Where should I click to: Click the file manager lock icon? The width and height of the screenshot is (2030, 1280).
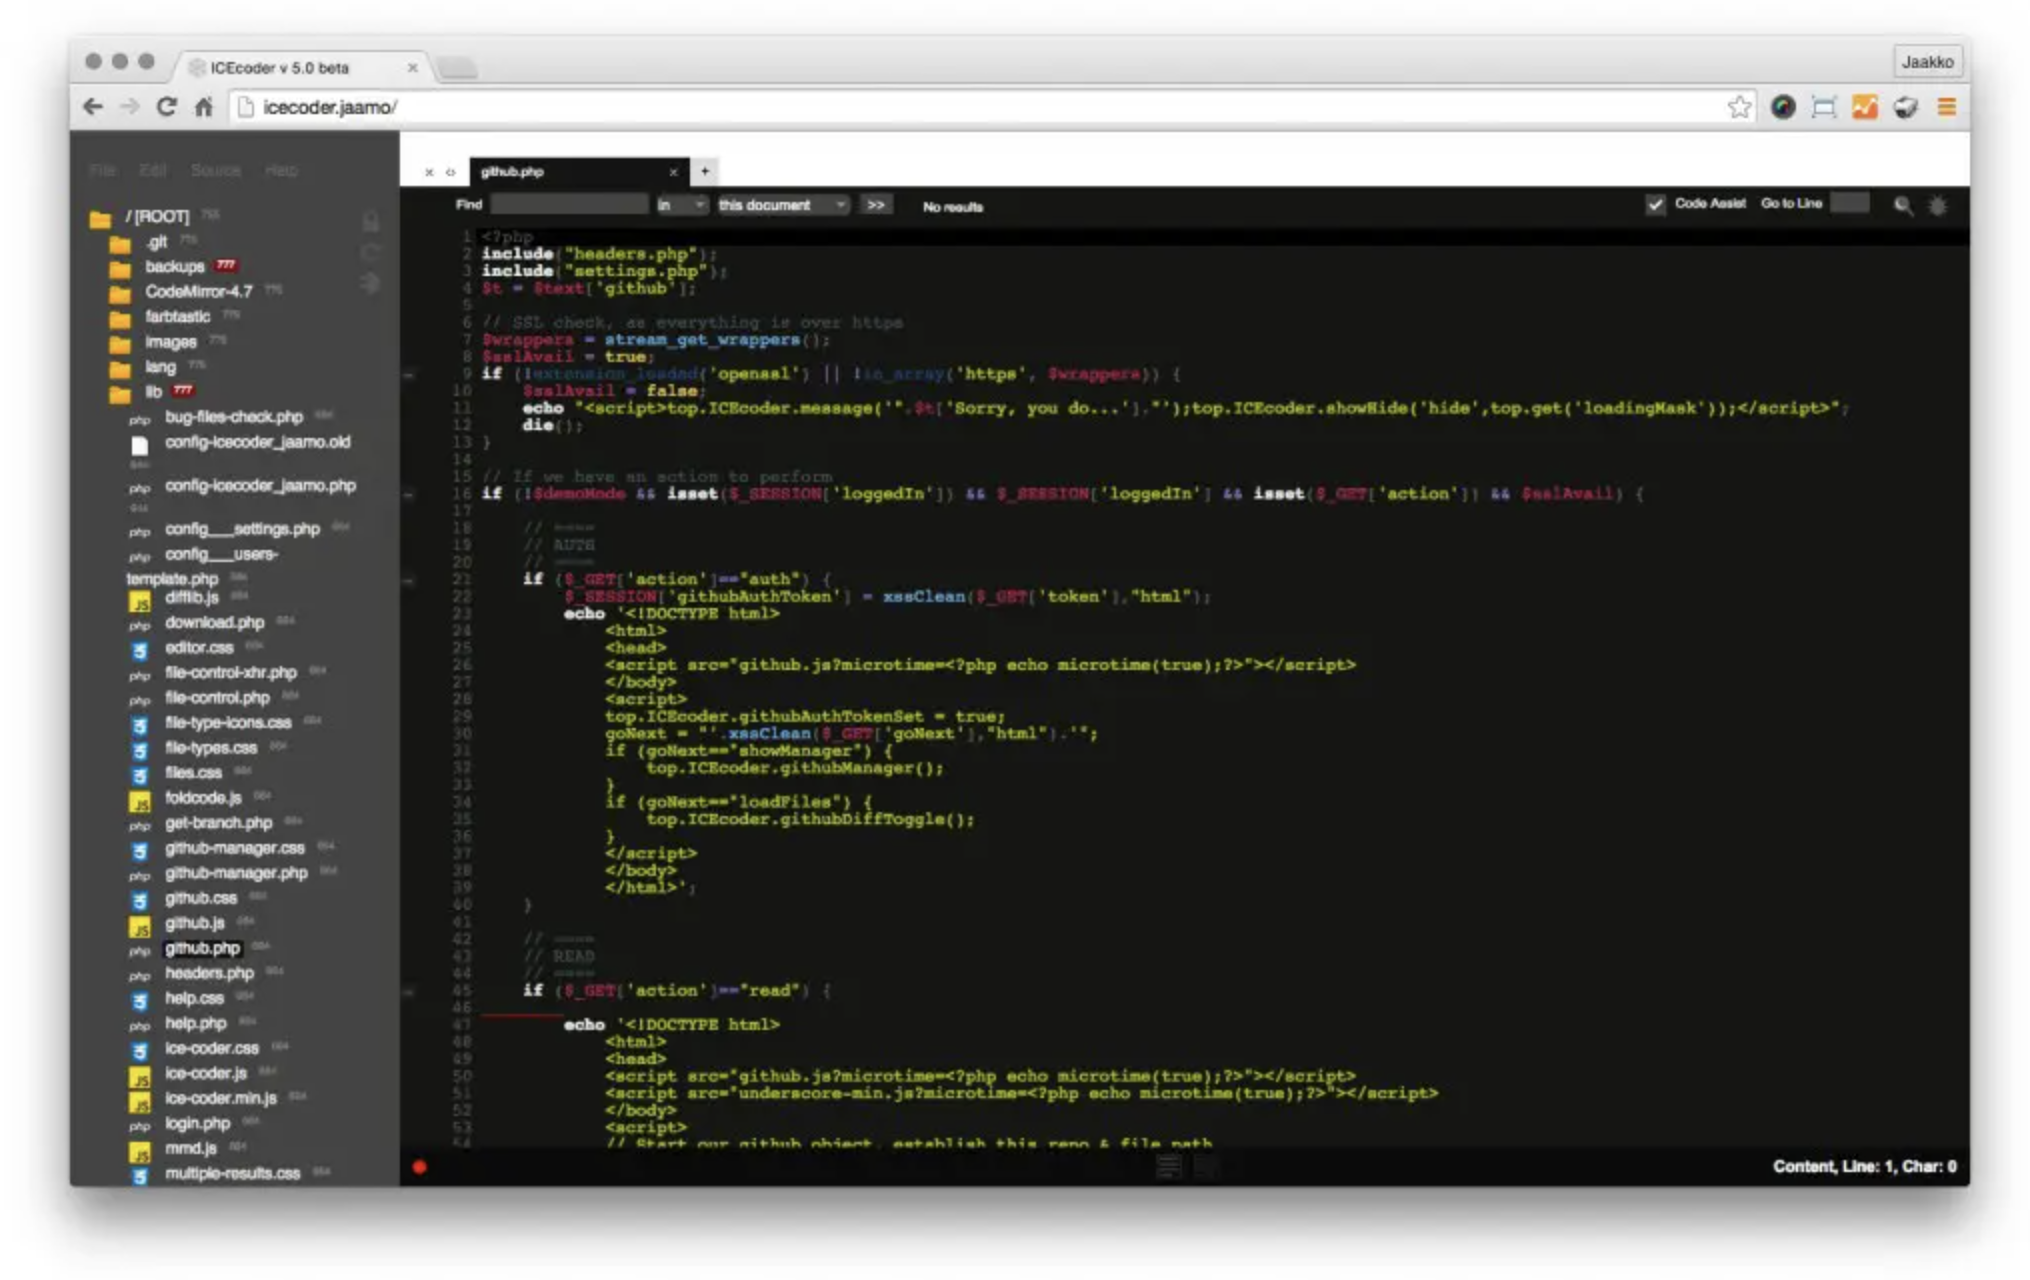(370, 220)
